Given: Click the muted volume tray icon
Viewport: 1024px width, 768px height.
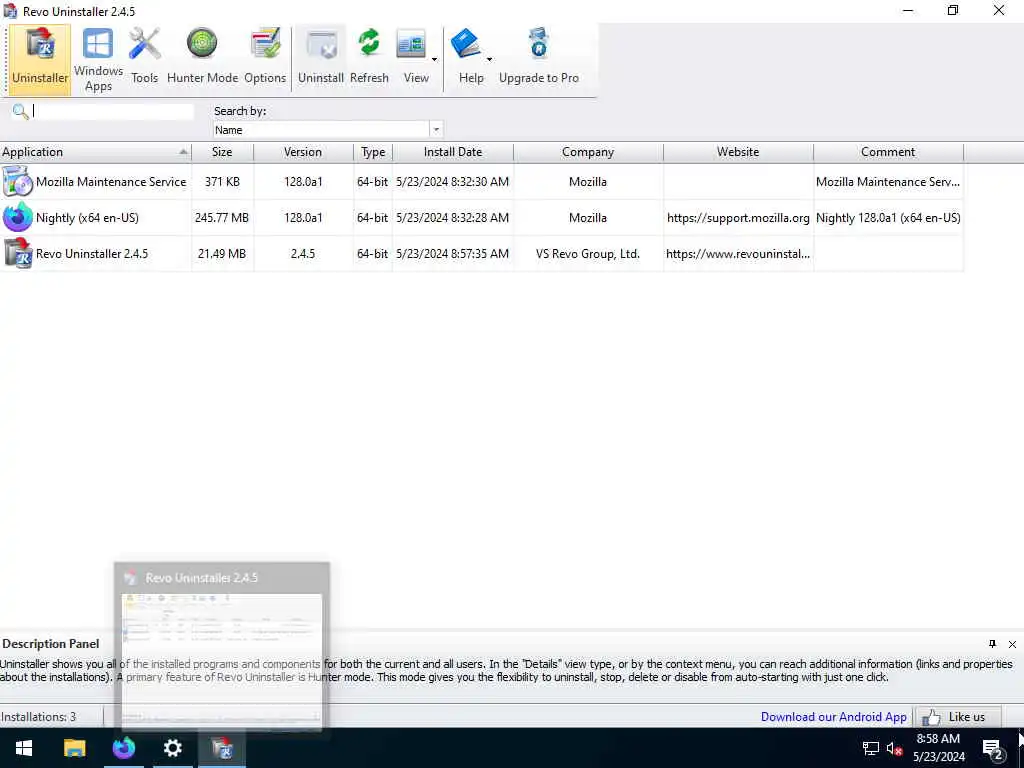Looking at the screenshot, I should pyautogui.click(x=894, y=748).
